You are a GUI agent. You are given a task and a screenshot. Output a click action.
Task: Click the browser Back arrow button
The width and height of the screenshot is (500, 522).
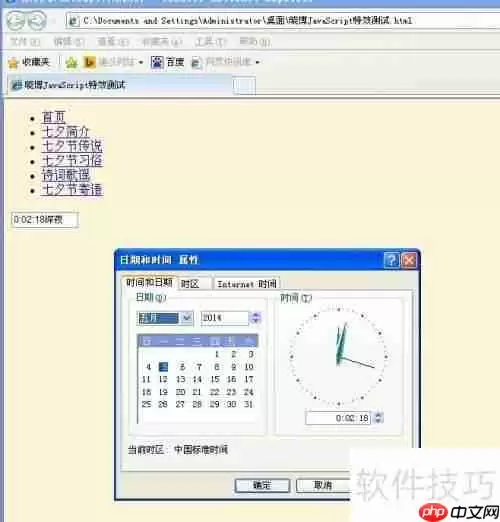pyautogui.click(x=16, y=21)
